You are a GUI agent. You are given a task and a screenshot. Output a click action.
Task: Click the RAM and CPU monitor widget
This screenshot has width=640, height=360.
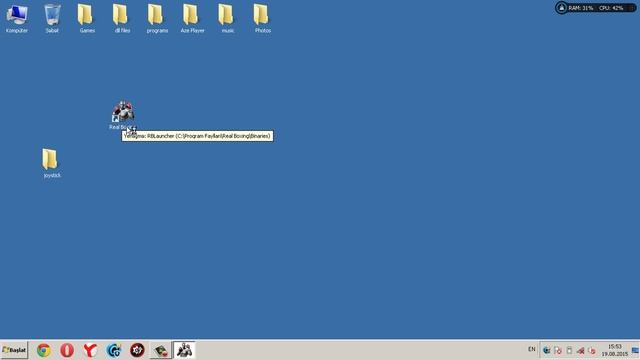point(596,8)
